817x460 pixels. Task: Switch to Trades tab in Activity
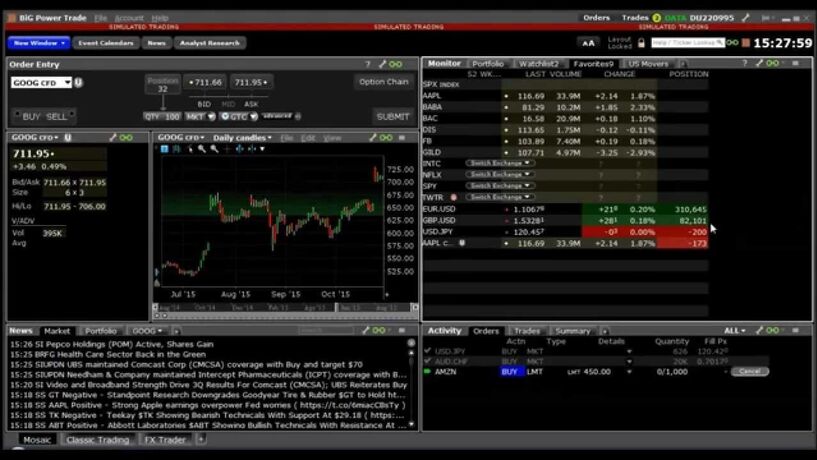coord(527,331)
